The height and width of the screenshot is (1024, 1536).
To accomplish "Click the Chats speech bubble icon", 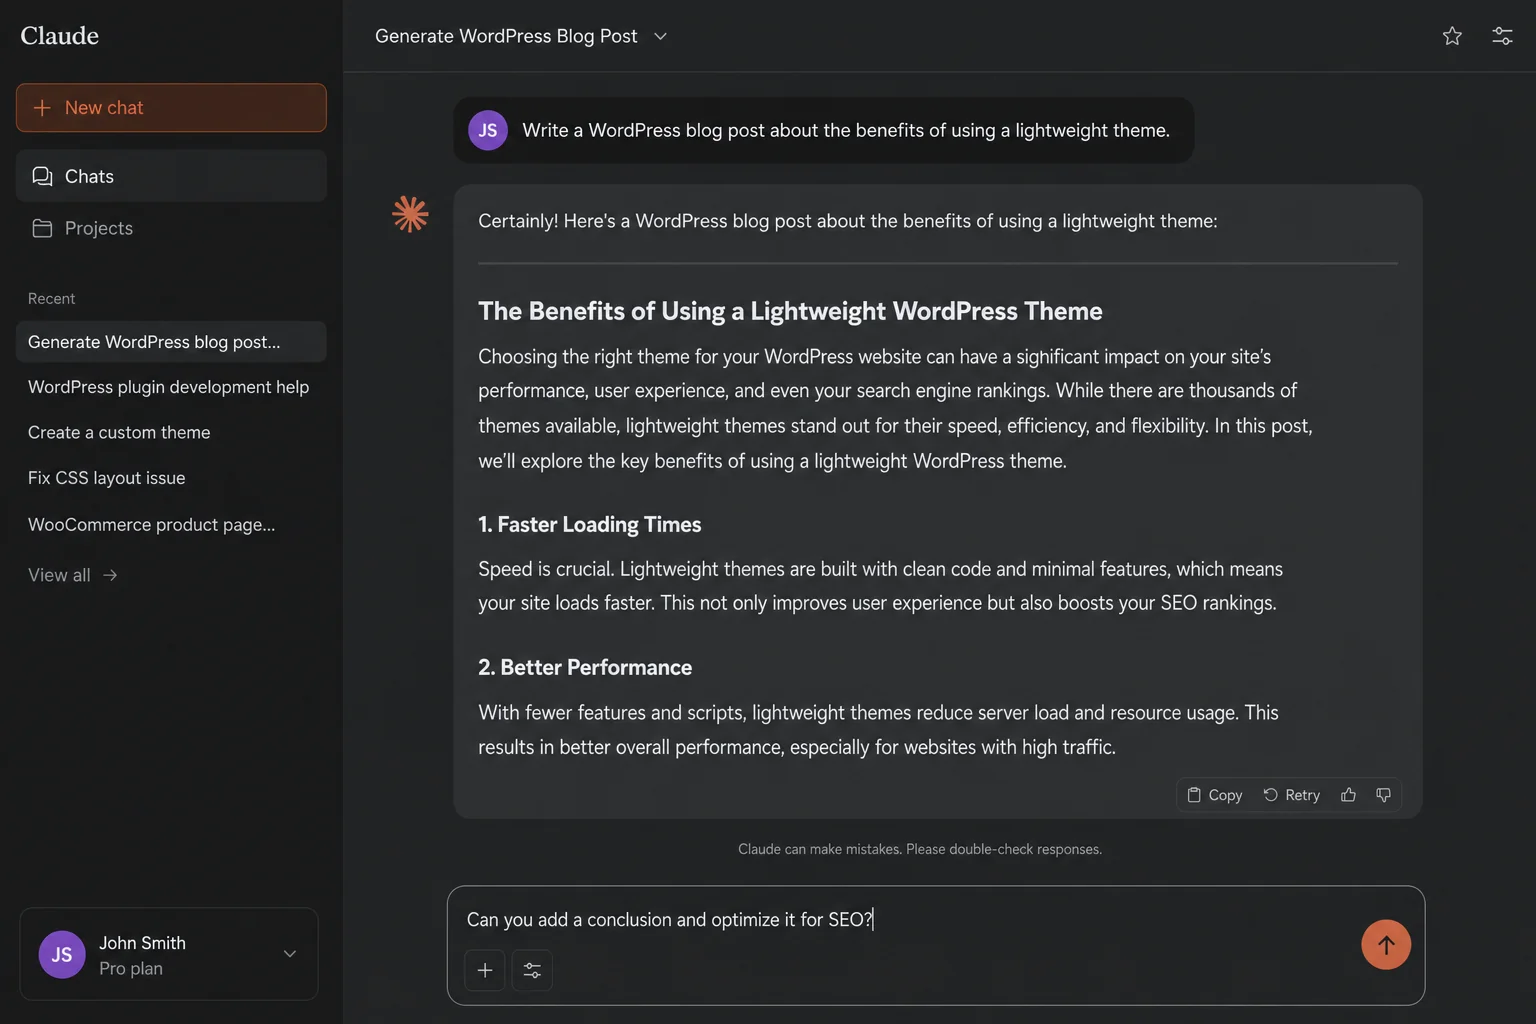I will [x=42, y=176].
